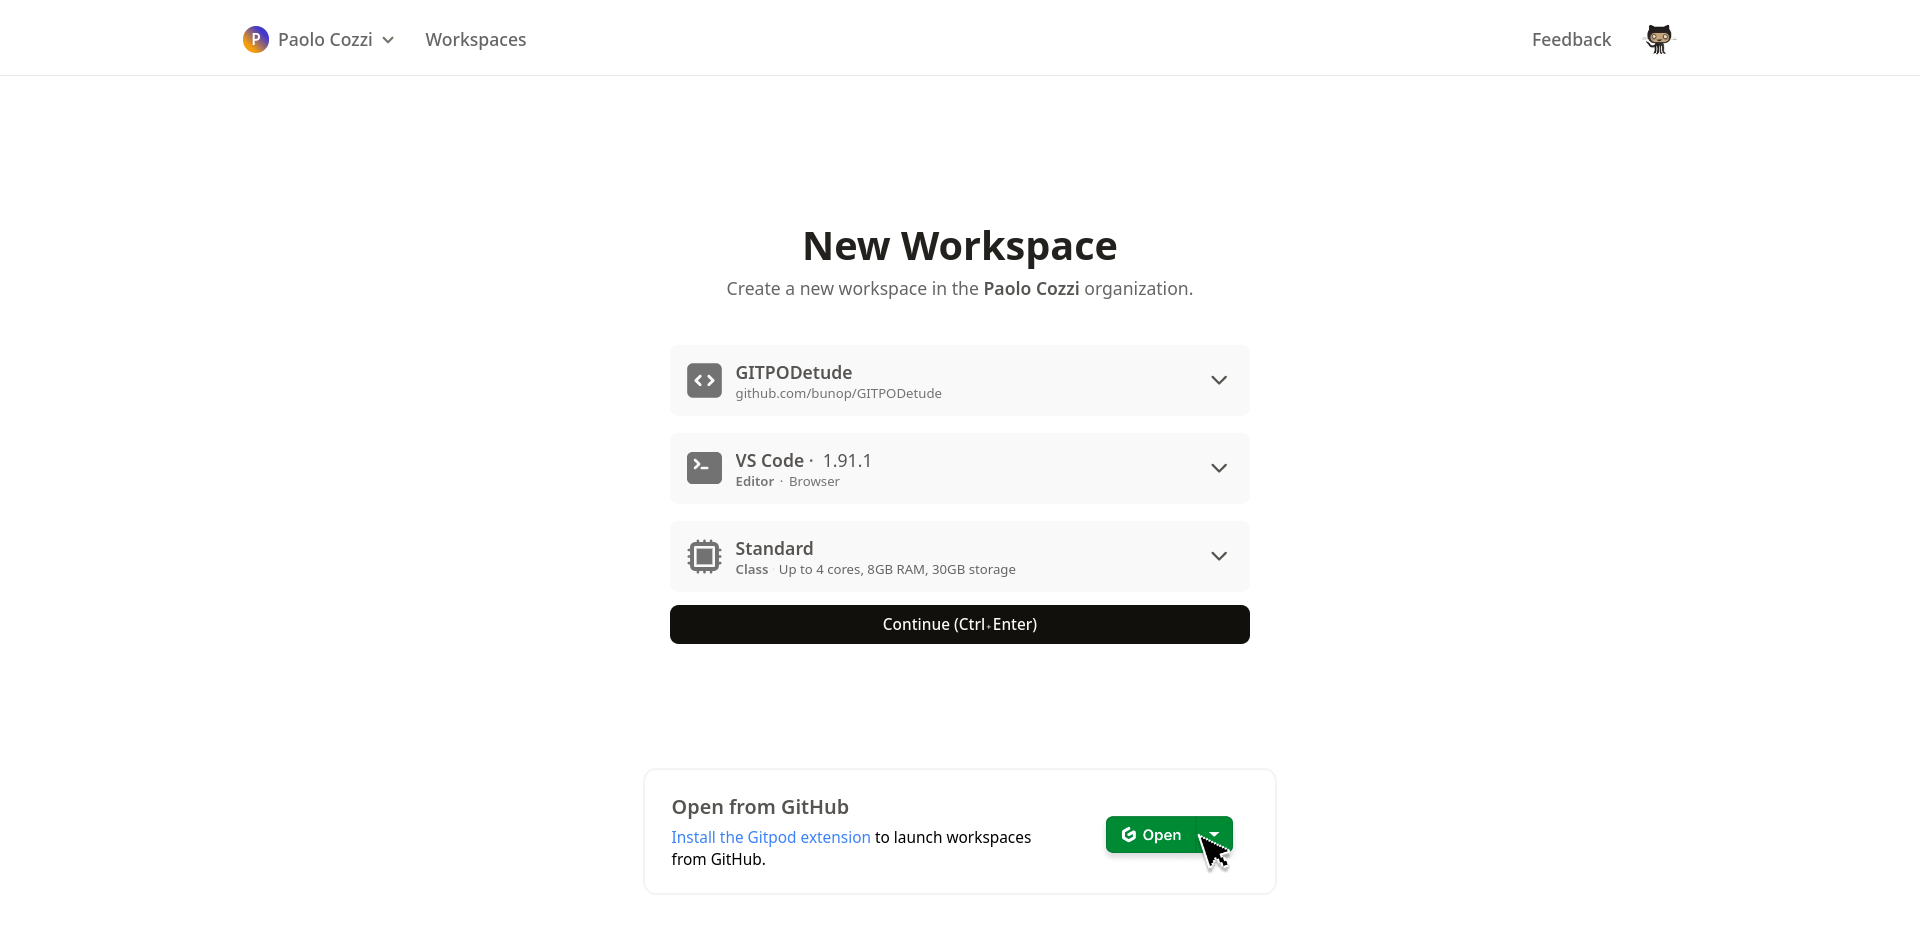Screen dimensions: 1920x935
Task: Go to Workspaces page
Action: point(475,40)
